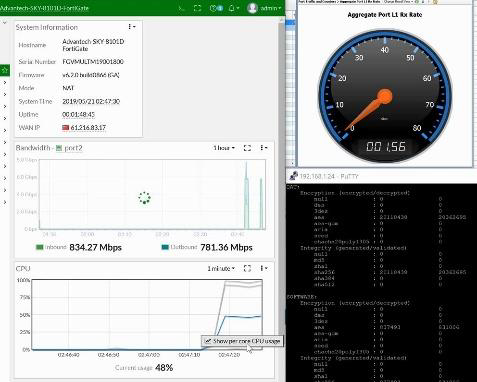Open System Information widget options menu
This screenshot has width=477, height=382.
pyautogui.click(x=132, y=27)
